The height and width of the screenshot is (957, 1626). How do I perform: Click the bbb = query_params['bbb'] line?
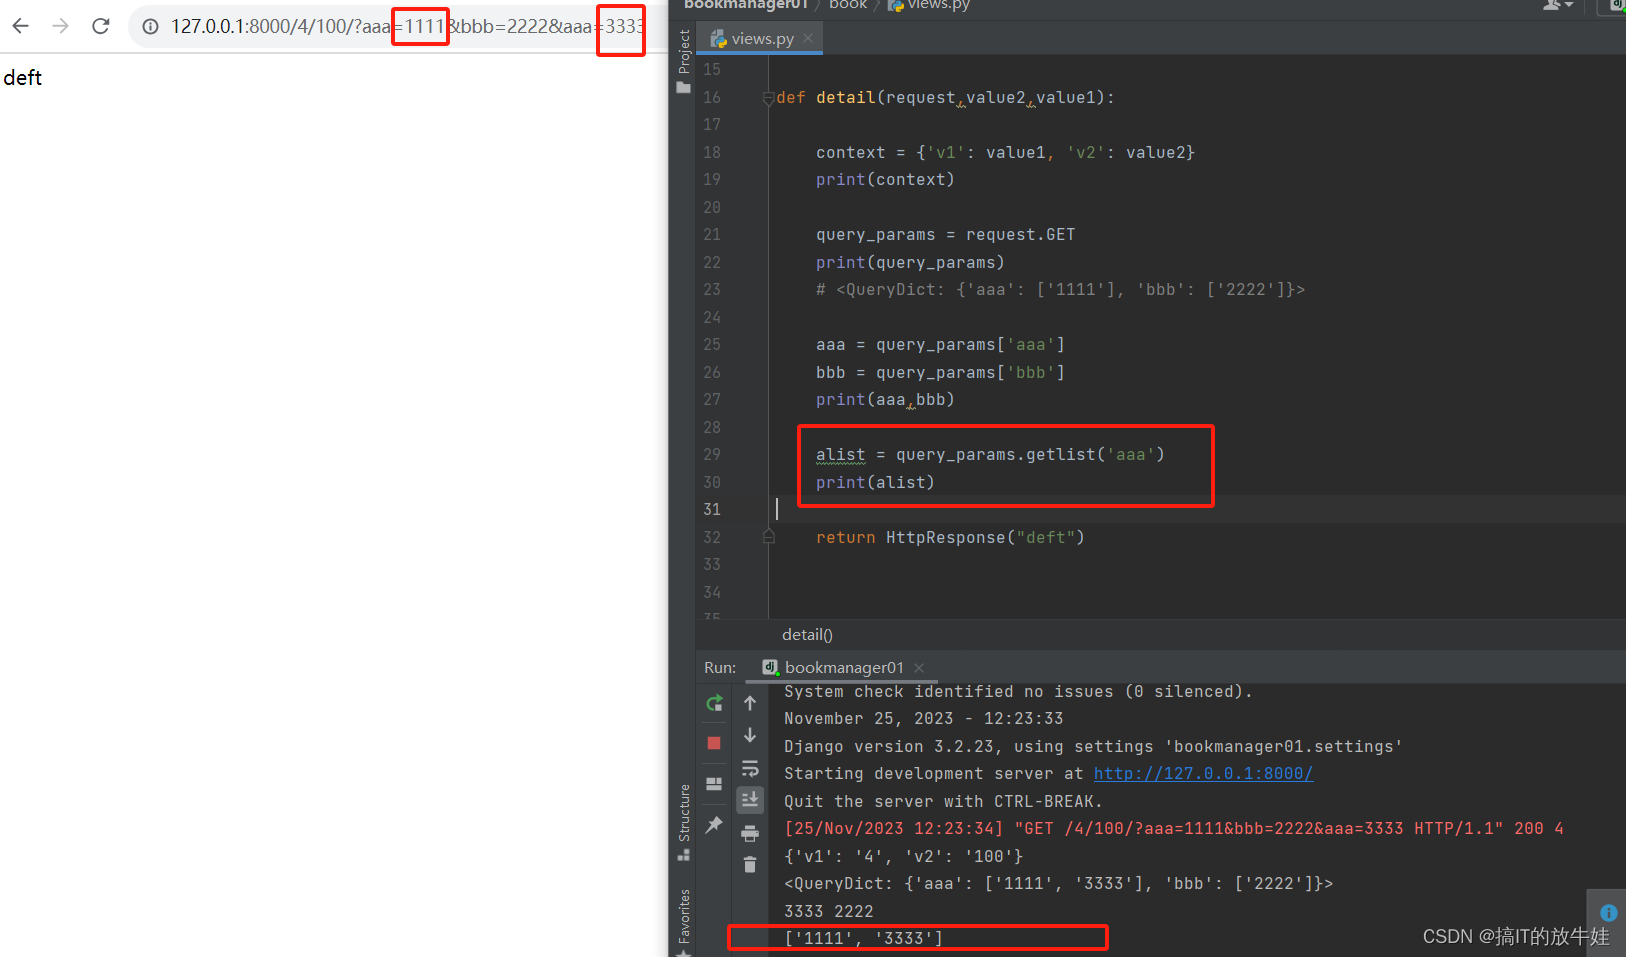coord(940,373)
